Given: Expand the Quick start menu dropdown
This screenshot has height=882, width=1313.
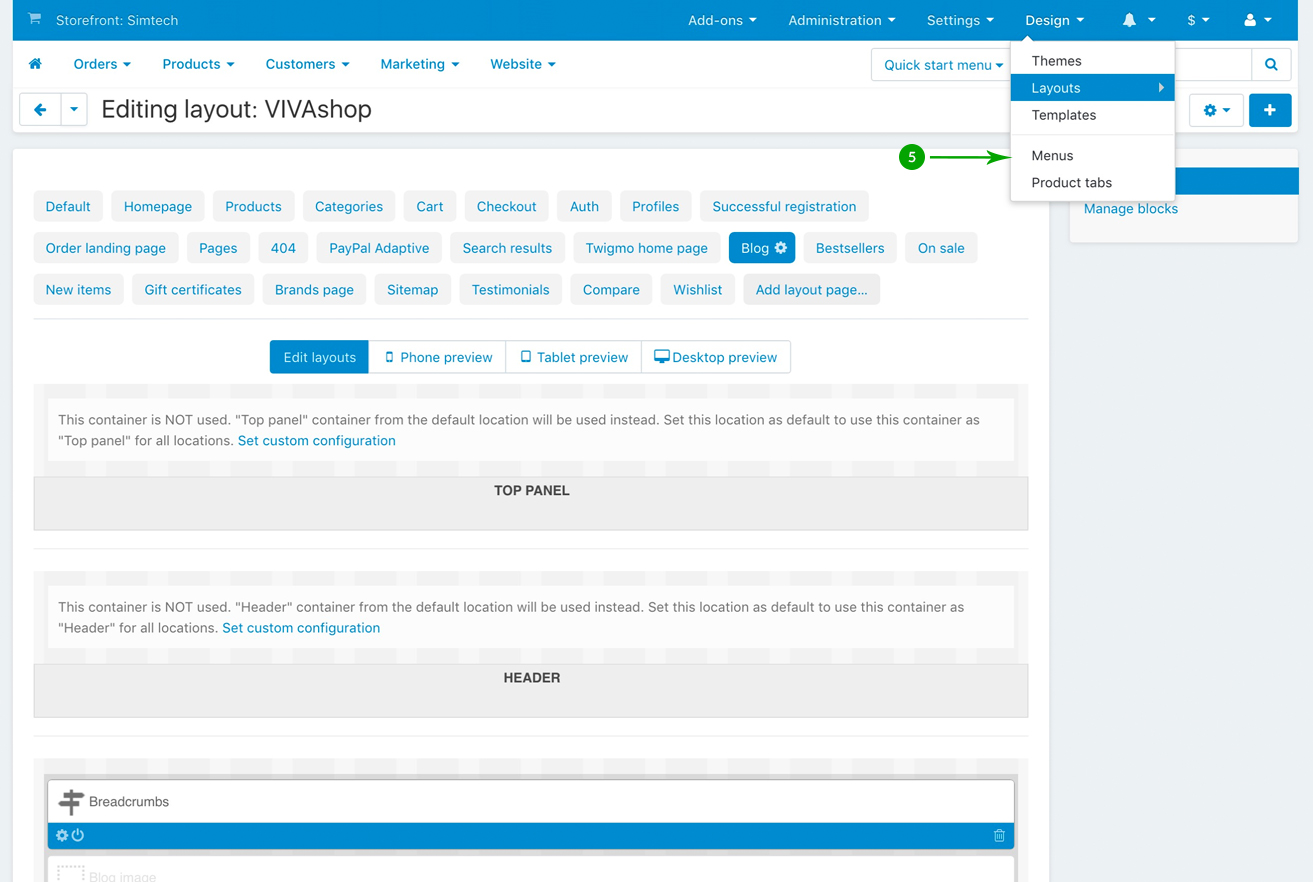Looking at the screenshot, I should tap(942, 65).
